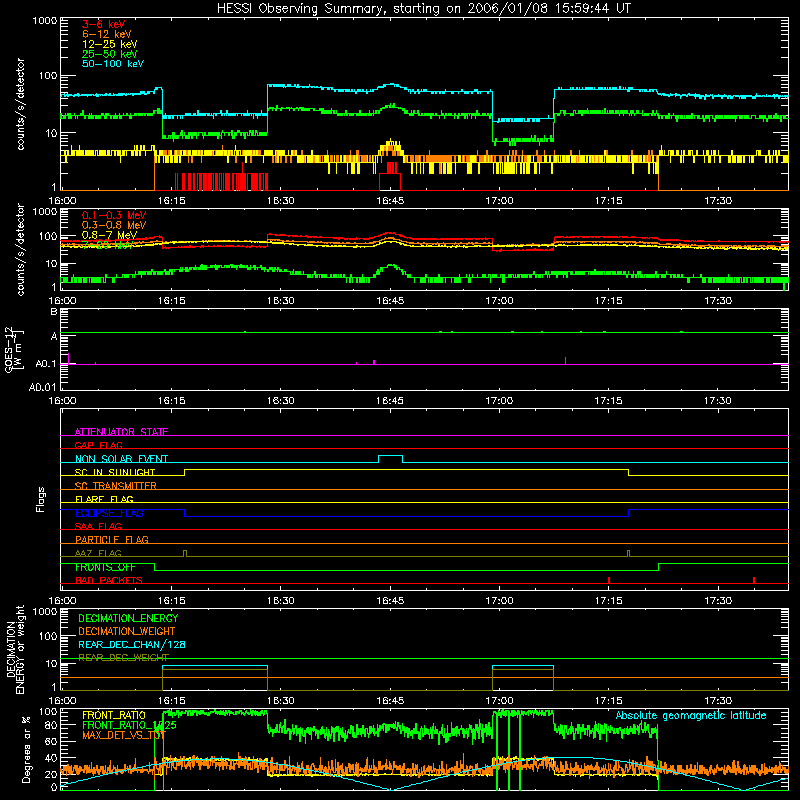Click the Degrees or % axis label
This screenshot has width=800, height=800.
(26, 749)
